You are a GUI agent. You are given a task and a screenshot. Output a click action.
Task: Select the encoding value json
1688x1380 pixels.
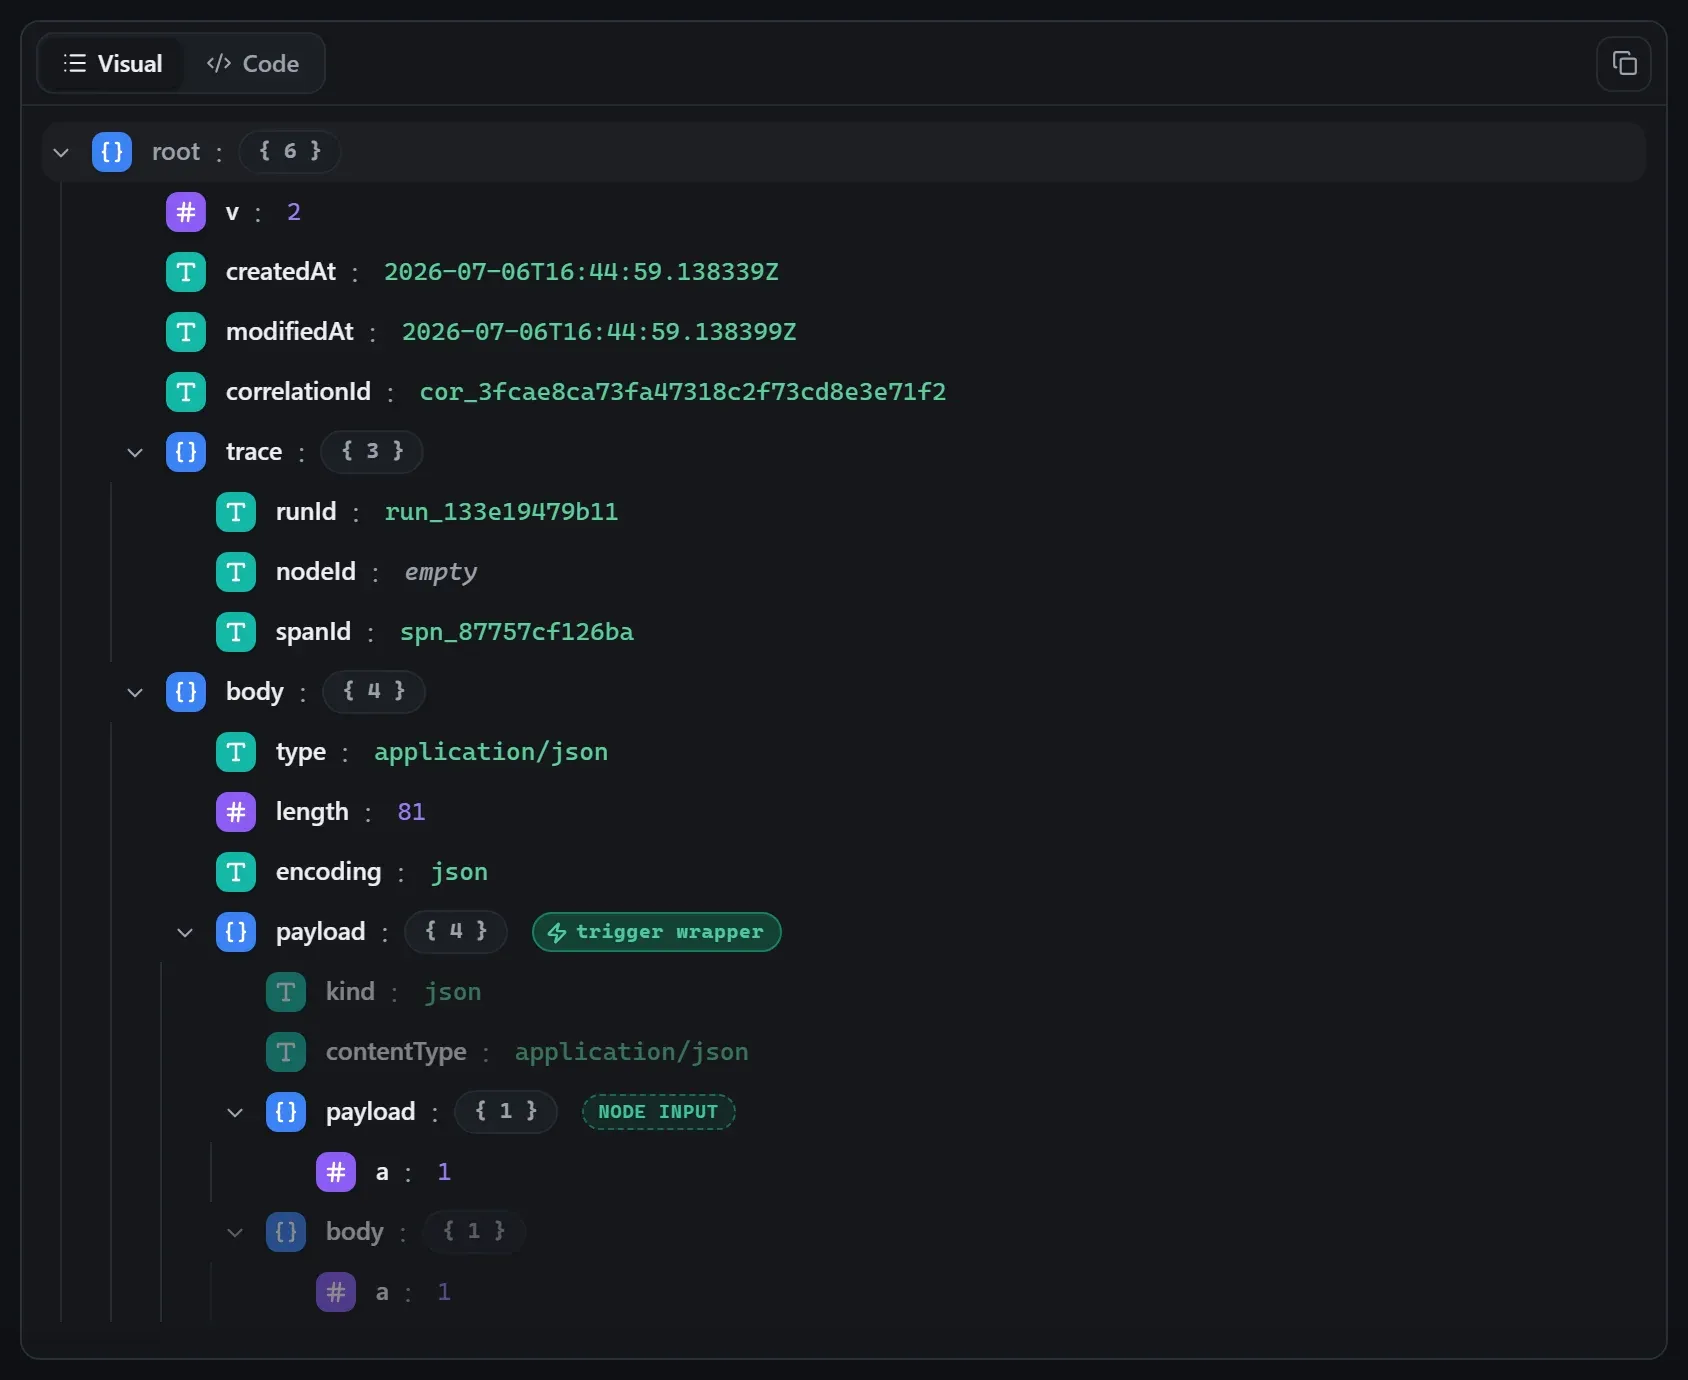(x=459, y=872)
